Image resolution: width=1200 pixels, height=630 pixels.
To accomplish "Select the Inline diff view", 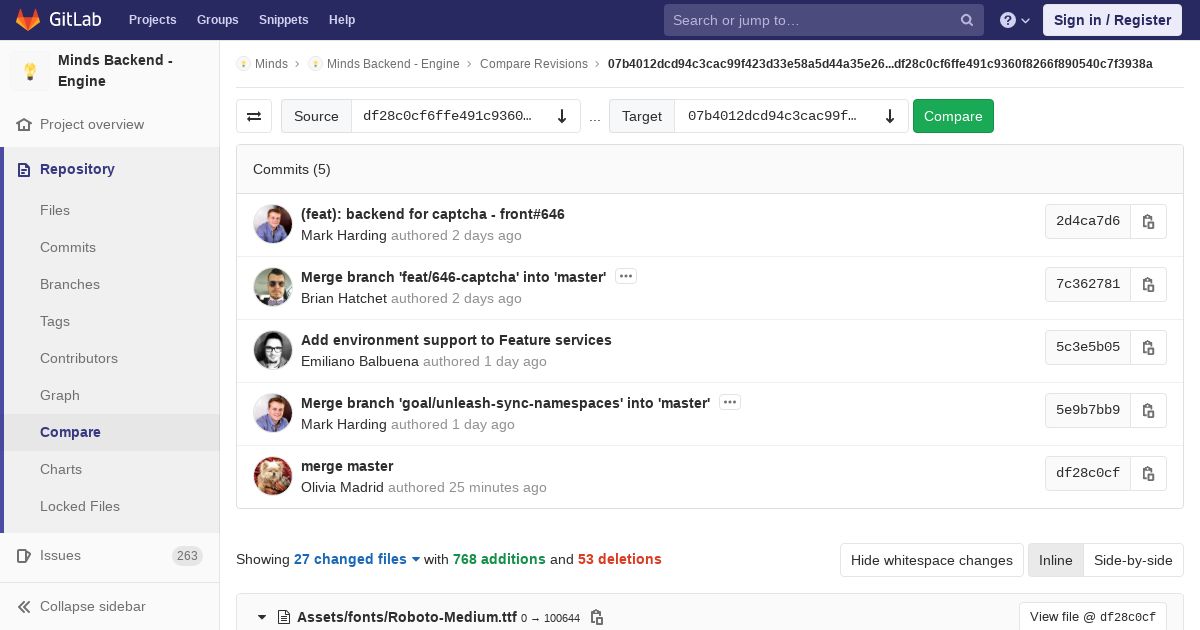I will click(1055, 560).
